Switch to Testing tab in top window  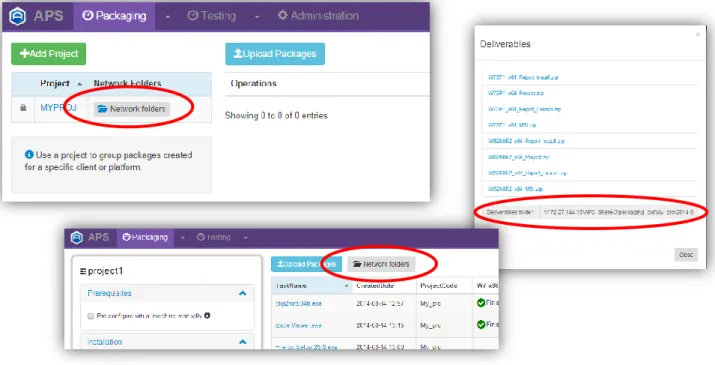pyautogui.click(x=212, y=16)
